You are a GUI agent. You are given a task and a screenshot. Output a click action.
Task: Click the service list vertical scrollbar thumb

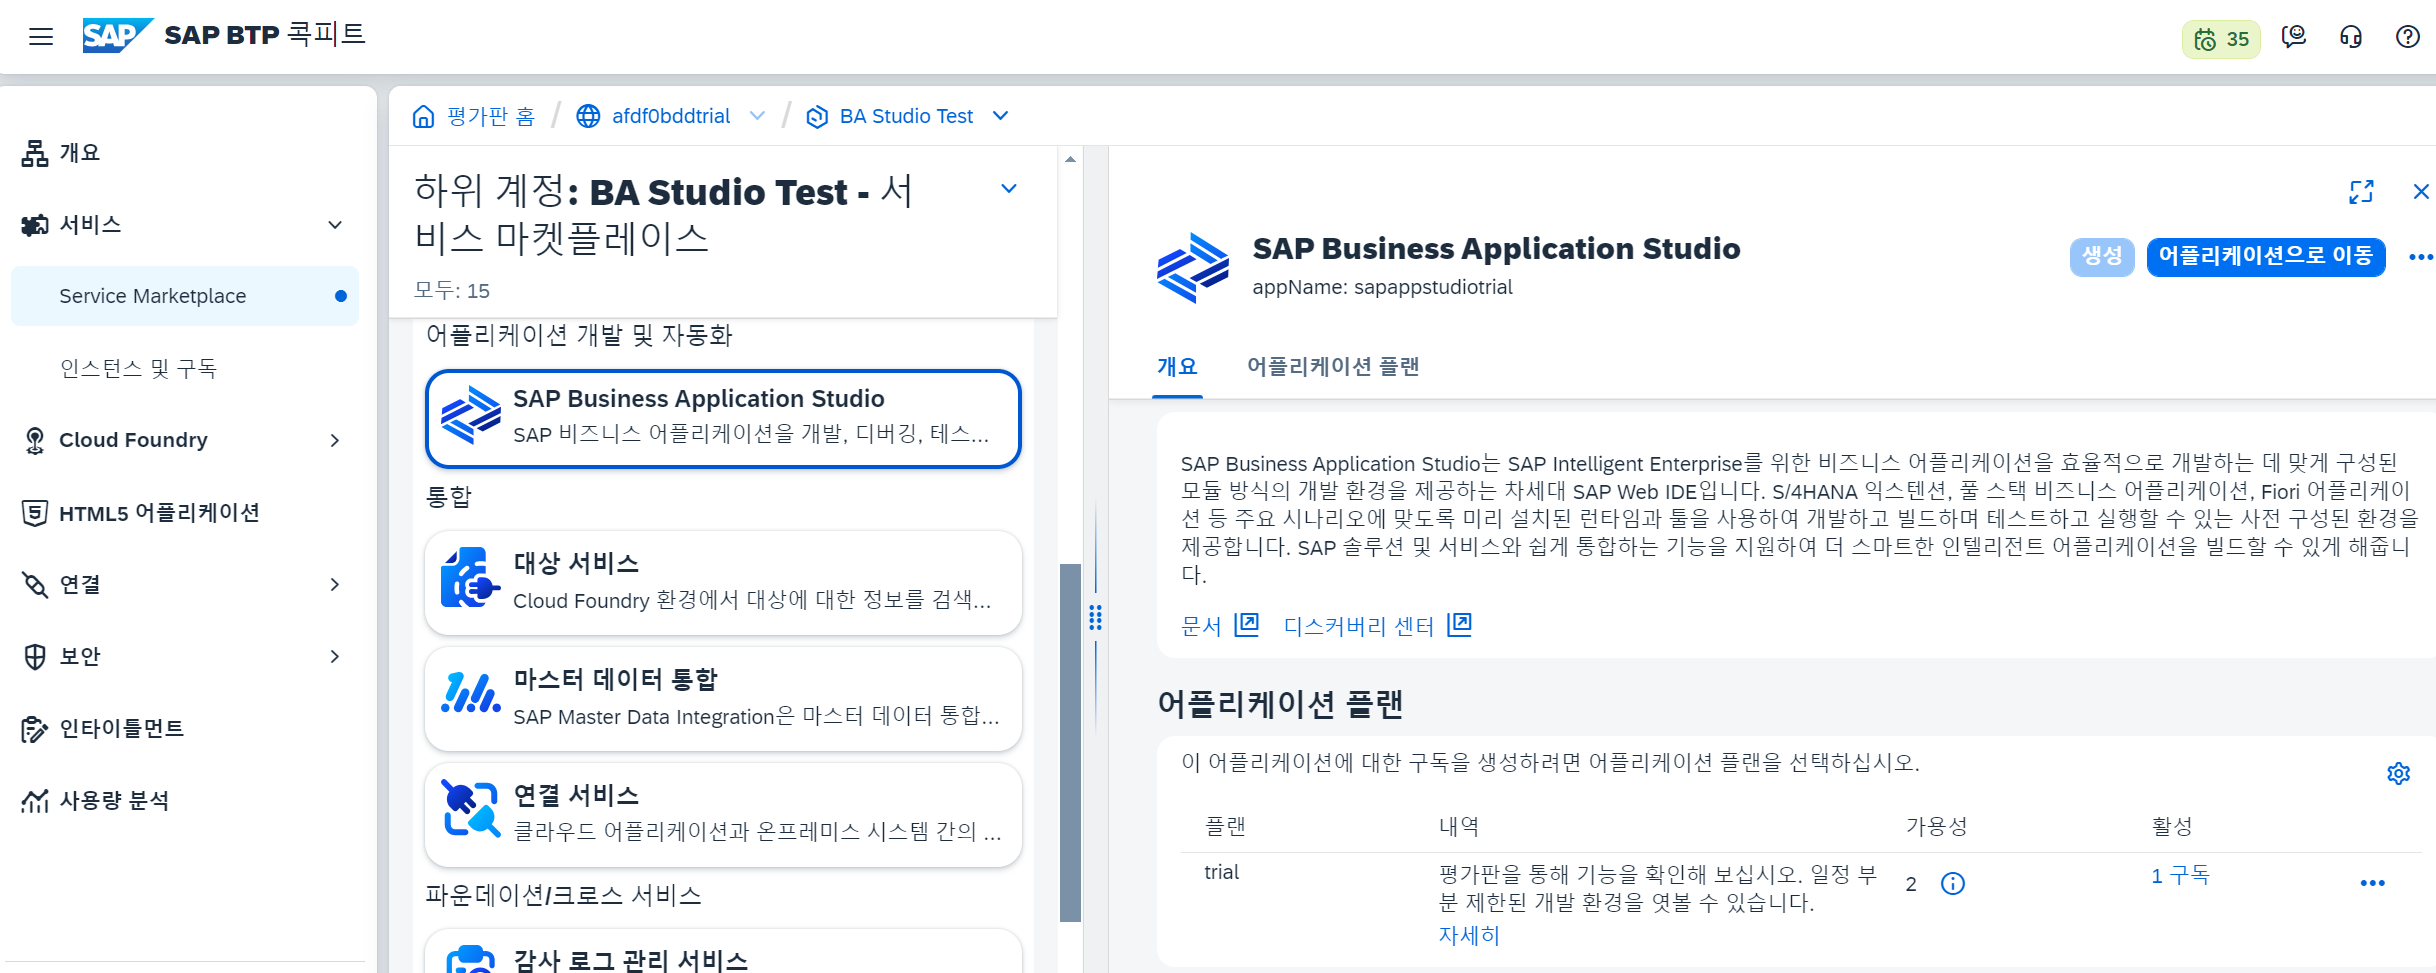pyautogui.click(x=1070, y=743)
